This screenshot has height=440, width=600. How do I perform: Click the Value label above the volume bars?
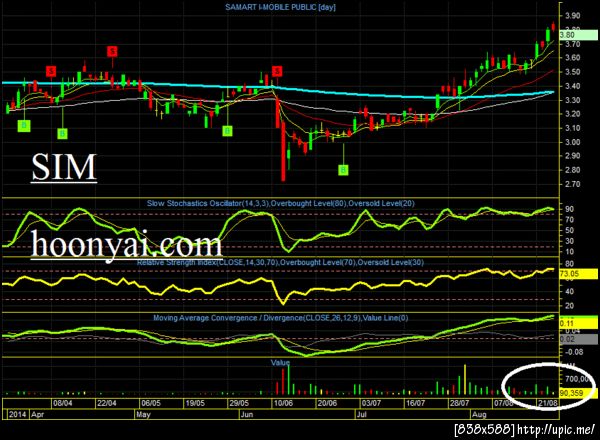[x=280, y=362]
